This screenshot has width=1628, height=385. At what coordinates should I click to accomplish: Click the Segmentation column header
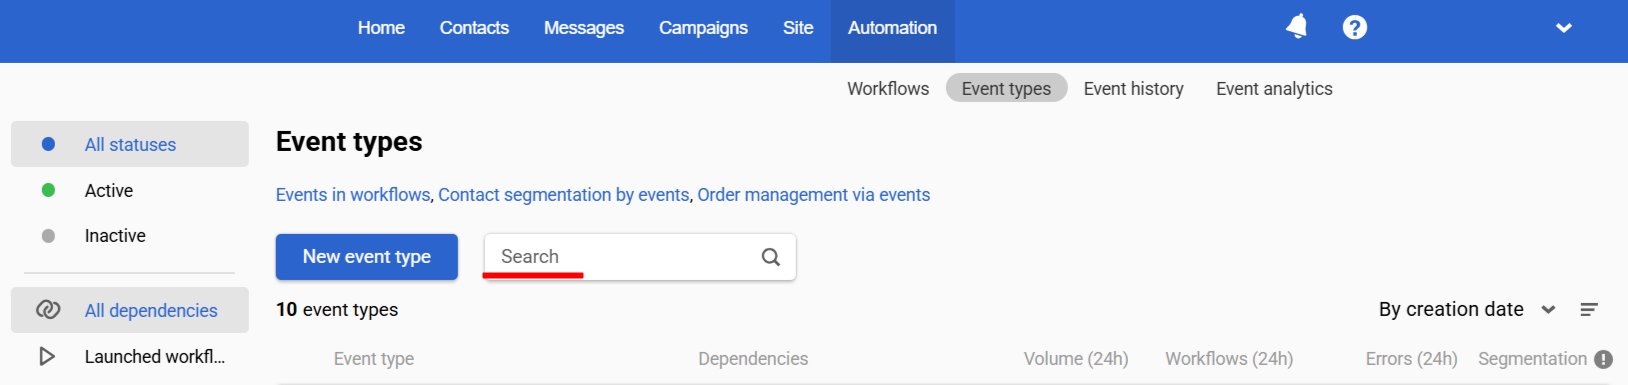(1532, 359)
